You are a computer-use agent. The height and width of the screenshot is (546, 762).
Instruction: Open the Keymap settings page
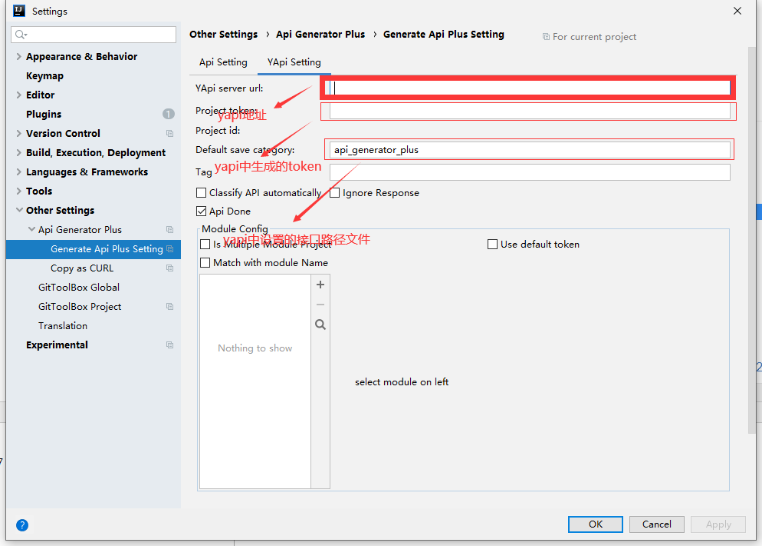(45, 76)
